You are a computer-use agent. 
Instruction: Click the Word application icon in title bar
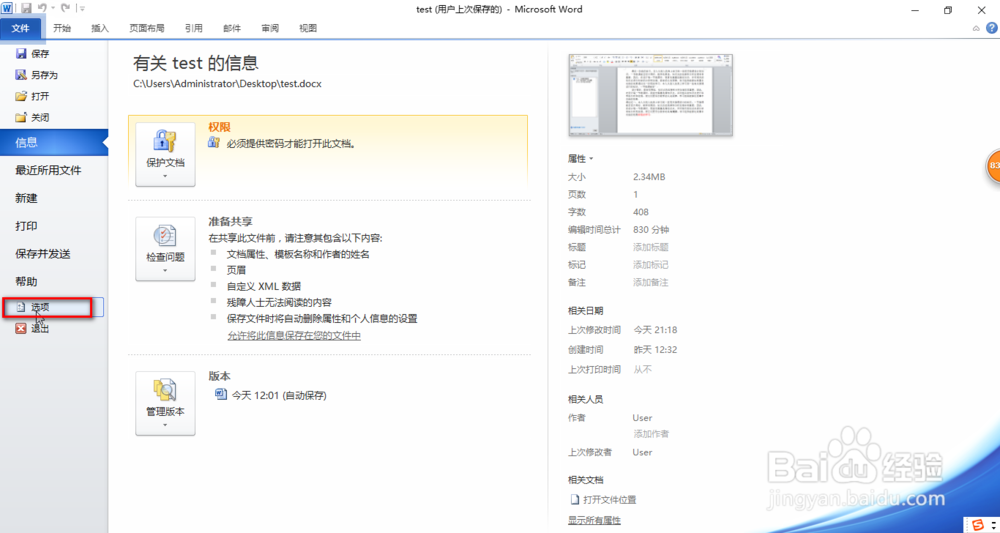[x=8, y=8]
